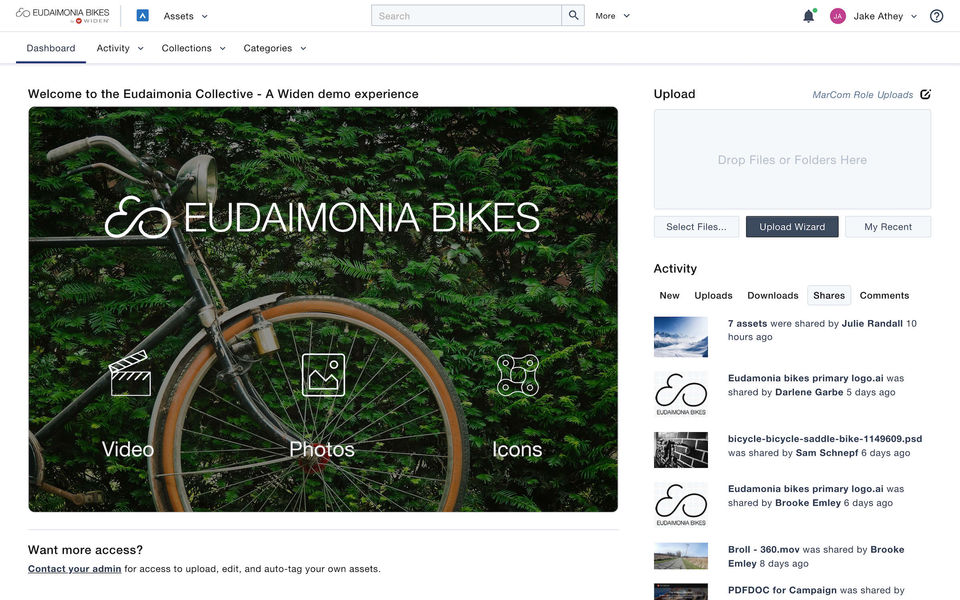960x600 pixels.
Task: Open Brooke Emley's shared logo thumbnail
Action: 681,504
